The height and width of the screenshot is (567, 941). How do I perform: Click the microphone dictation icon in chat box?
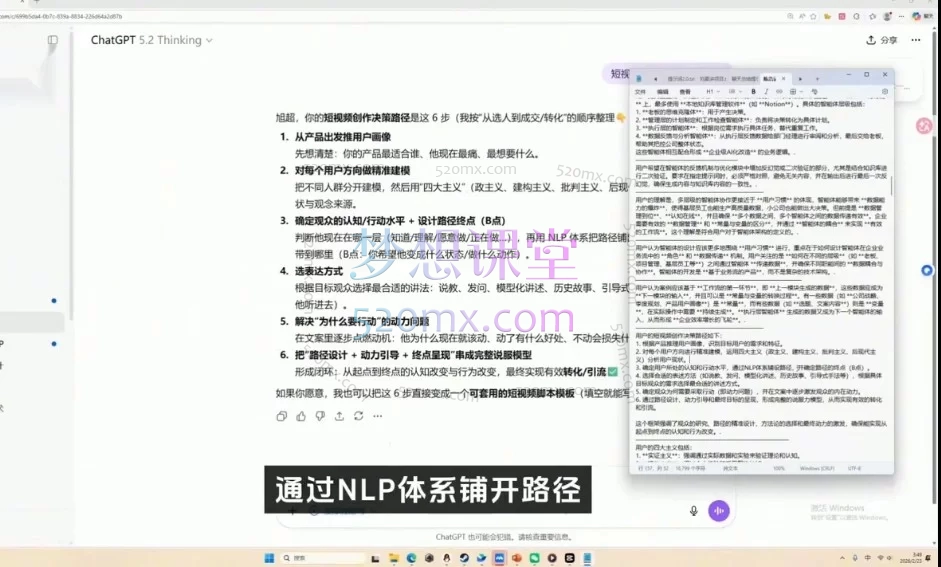pyautogui.click(x=694, y=511)
